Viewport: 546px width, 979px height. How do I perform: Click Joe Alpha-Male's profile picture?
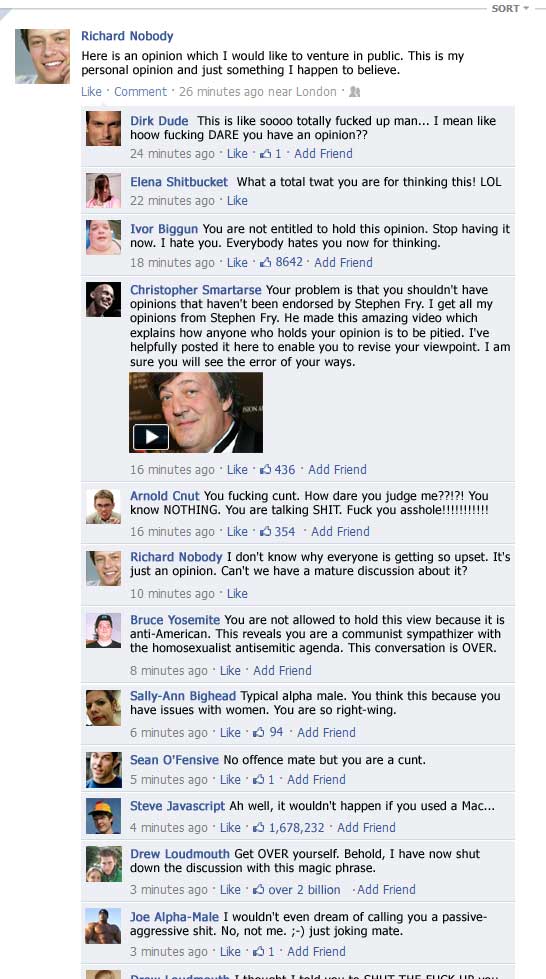click(x=103, y=925)
